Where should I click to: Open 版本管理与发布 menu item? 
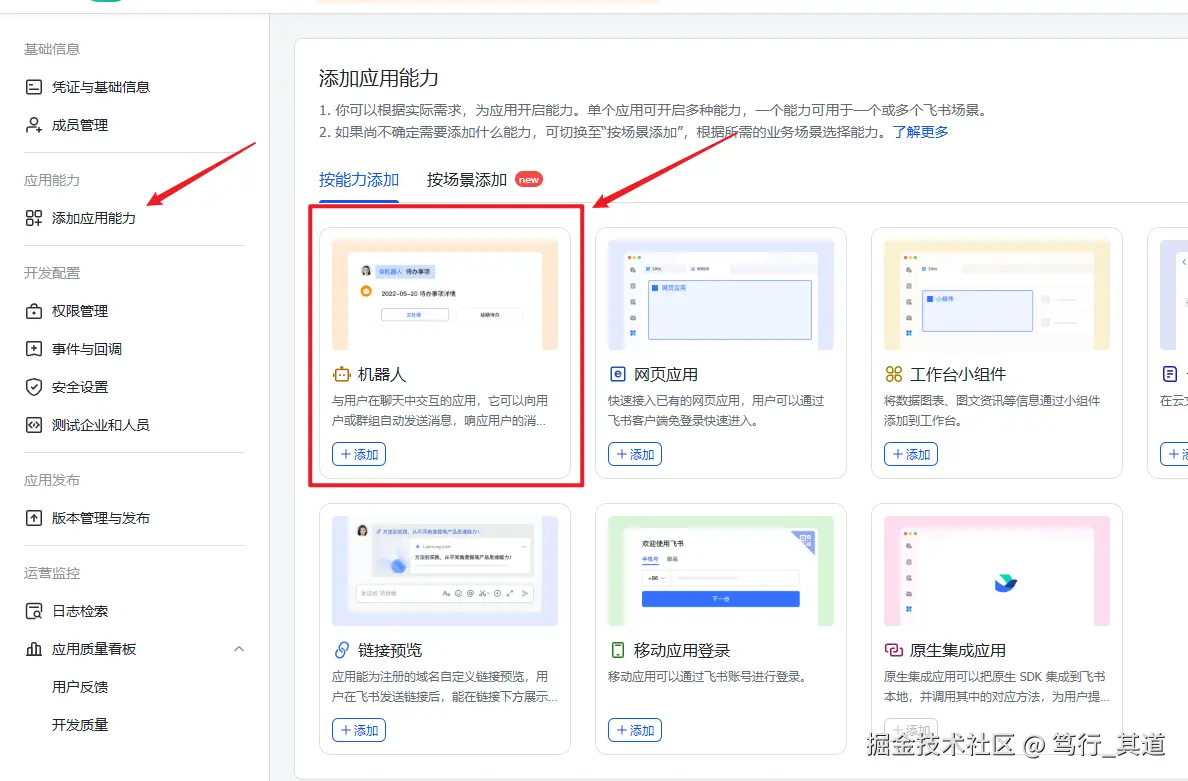point(101,518)
